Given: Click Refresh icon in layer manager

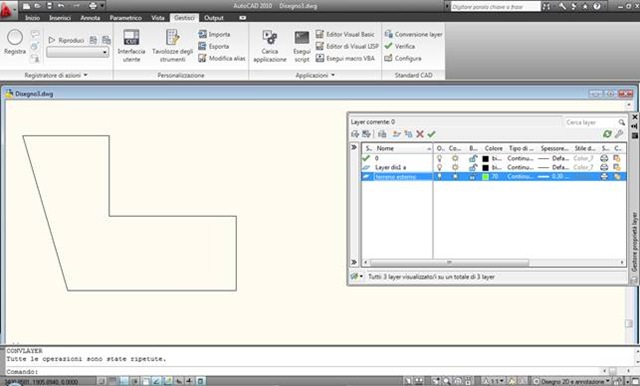Looking at the screenshot, I should [607, 134].
